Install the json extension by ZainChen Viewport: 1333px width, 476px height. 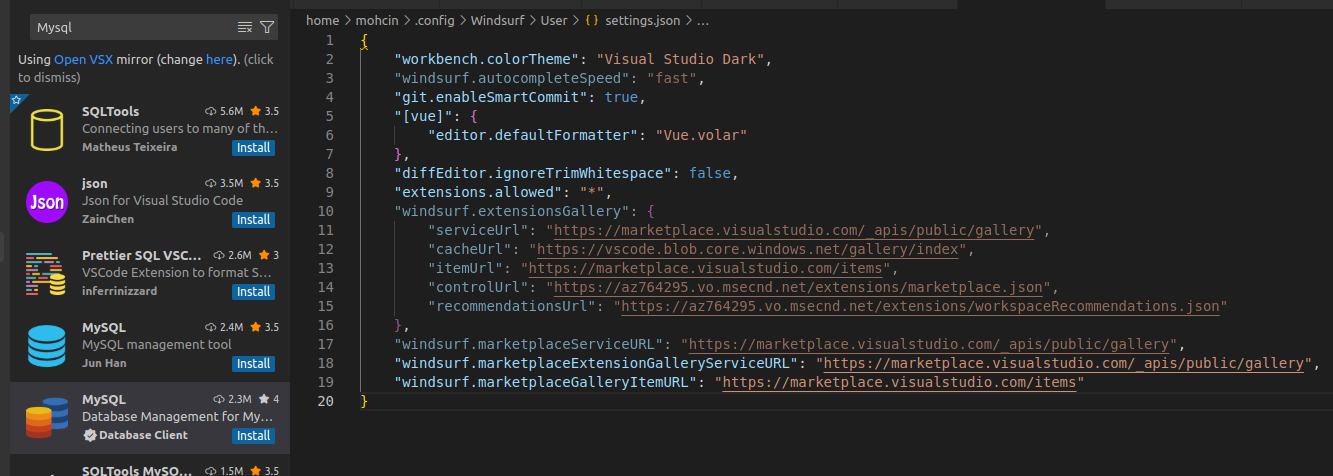(254, 220)
